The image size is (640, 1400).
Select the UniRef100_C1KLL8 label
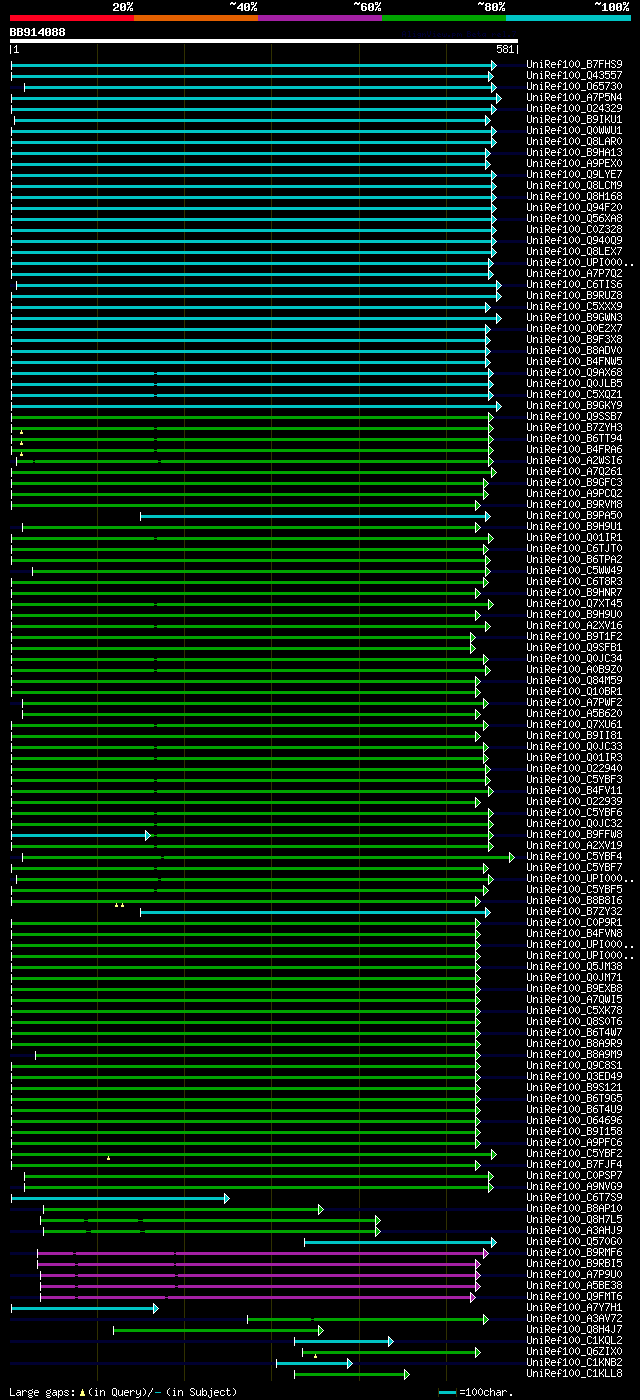click(574, 1373)
